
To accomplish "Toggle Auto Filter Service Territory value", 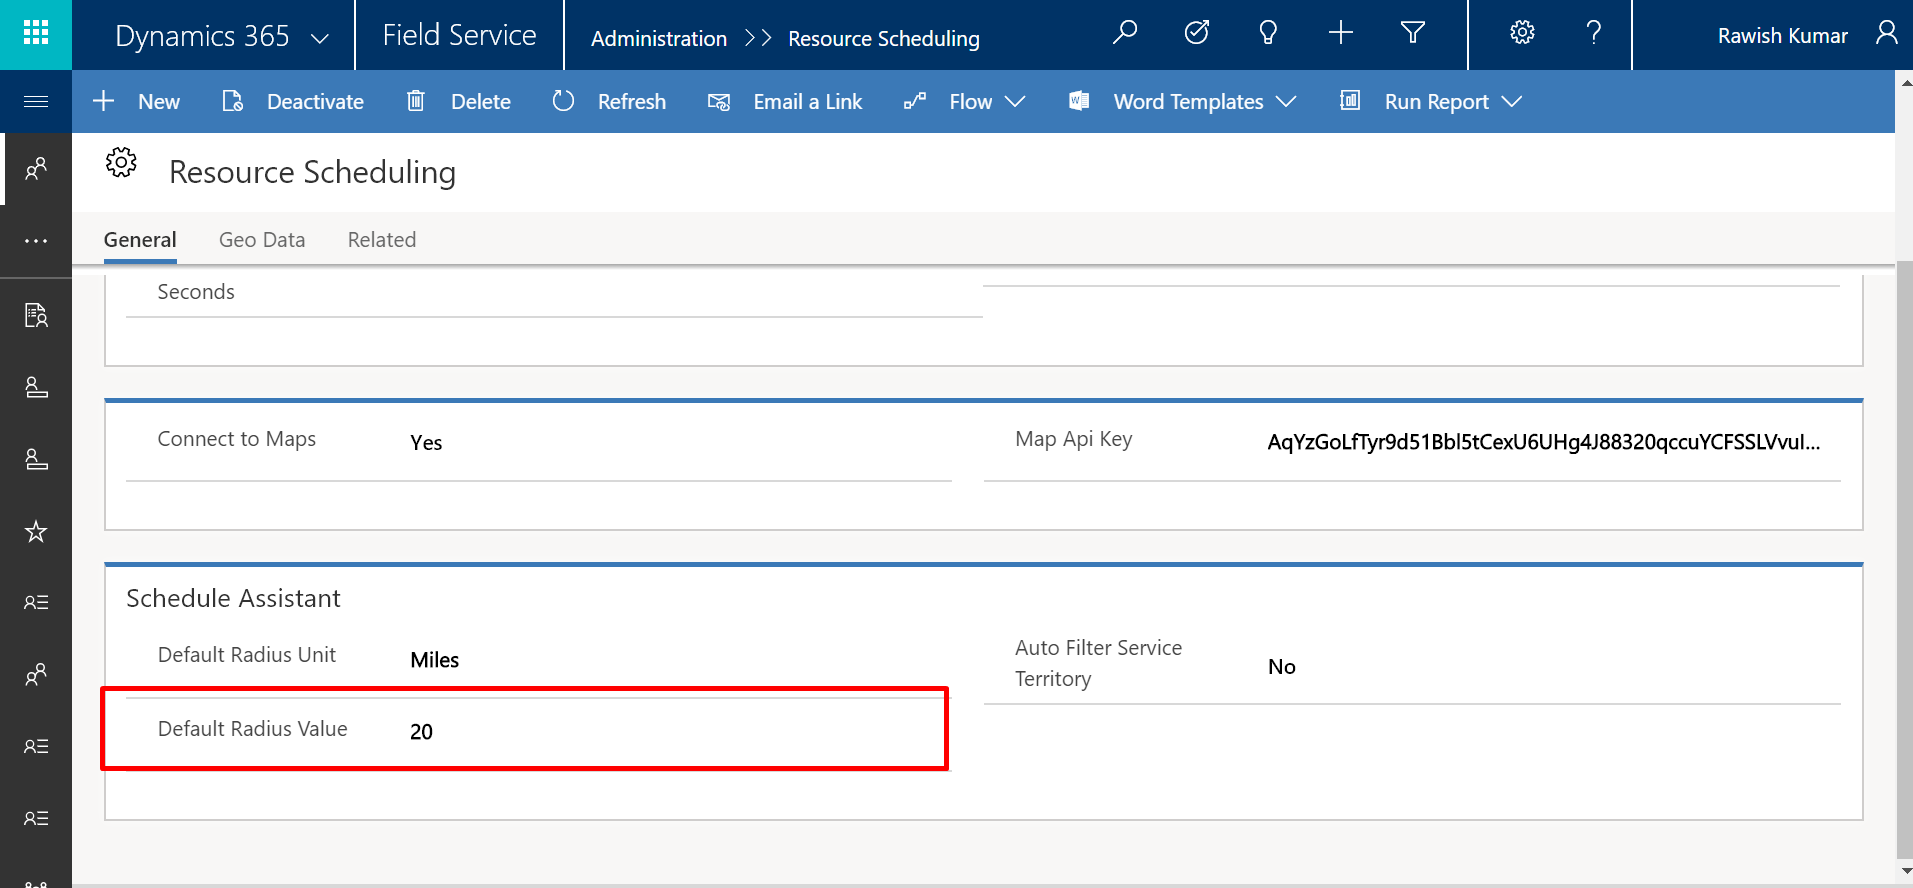I will 1281,667.
